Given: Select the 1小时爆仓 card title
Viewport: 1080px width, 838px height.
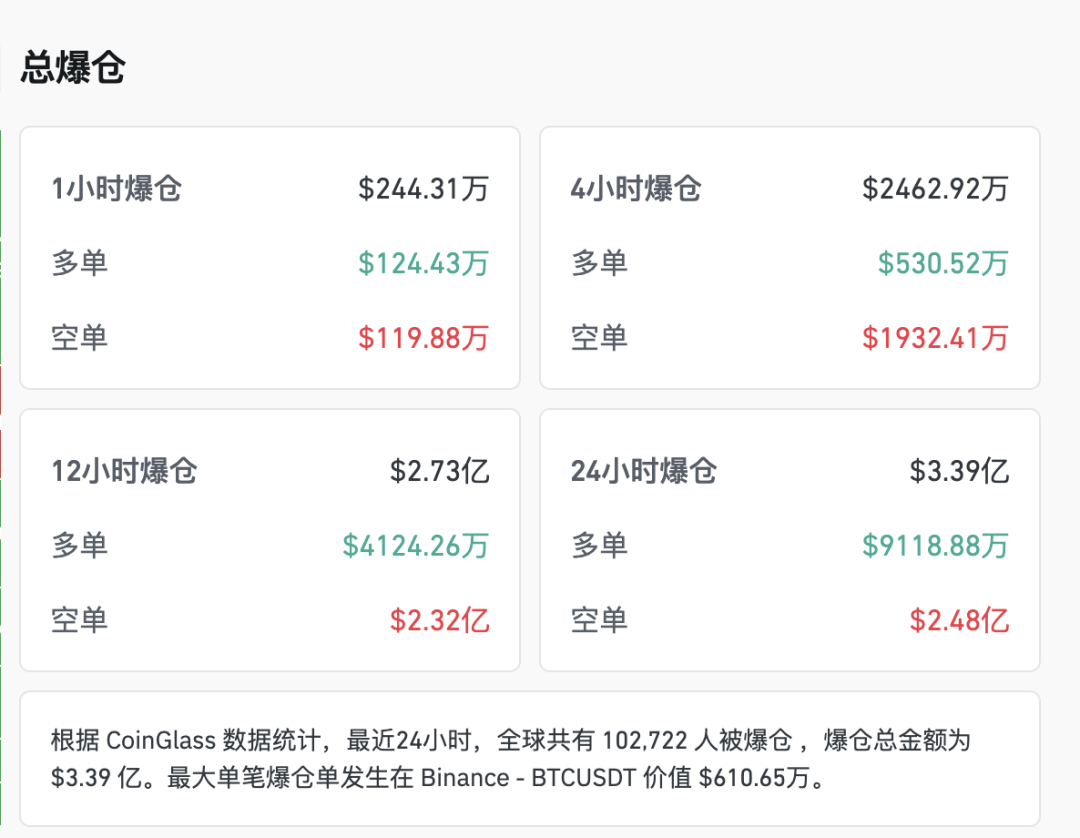Looking at the screenshot, I should (x=116, y=189).
